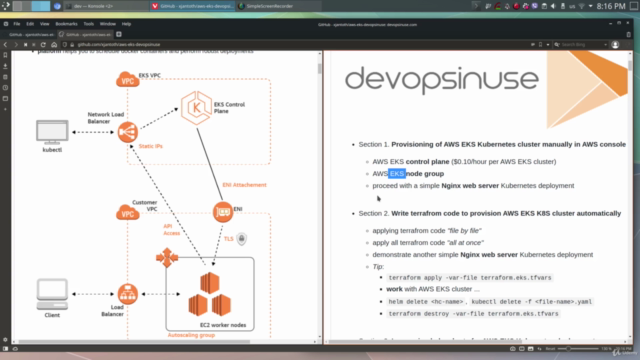The image size is (640, 360).
Task: Open the Bookmarks side panel
Action: tap(5, 55)
